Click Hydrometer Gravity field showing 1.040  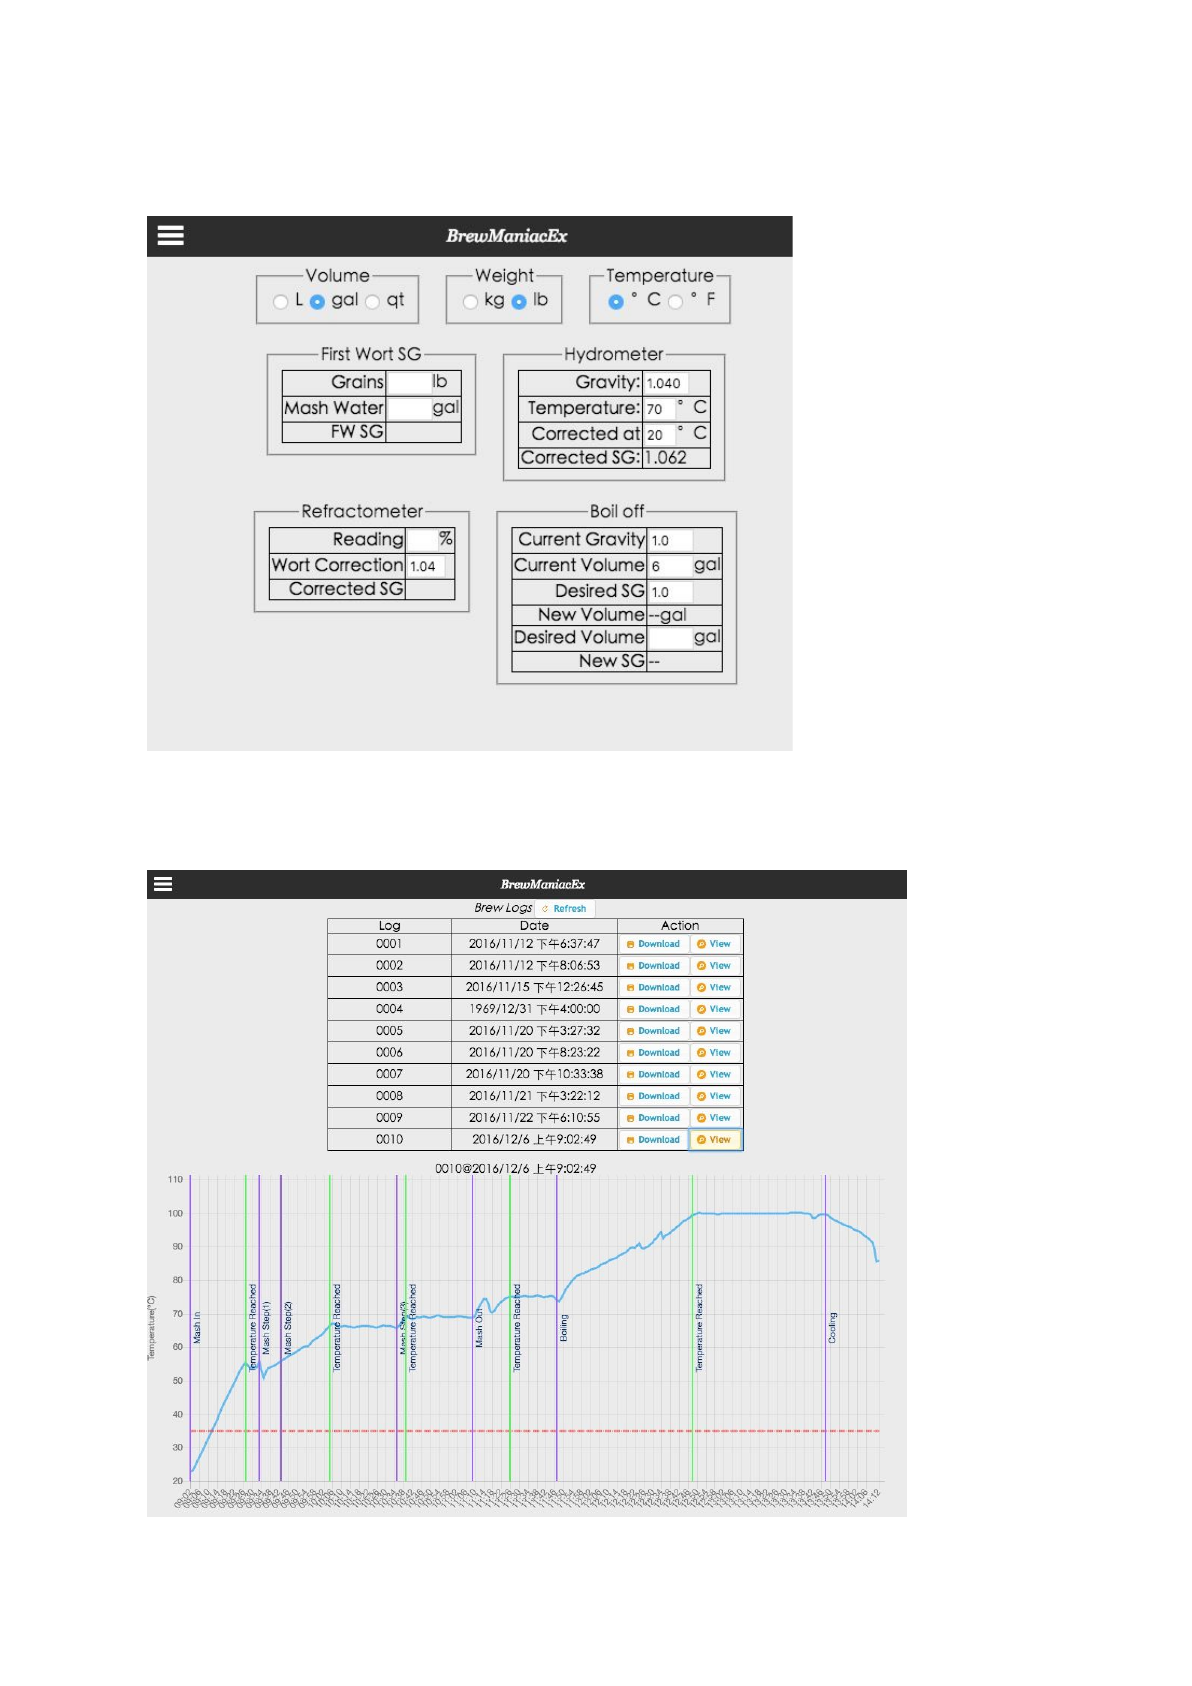pos(666,383)
